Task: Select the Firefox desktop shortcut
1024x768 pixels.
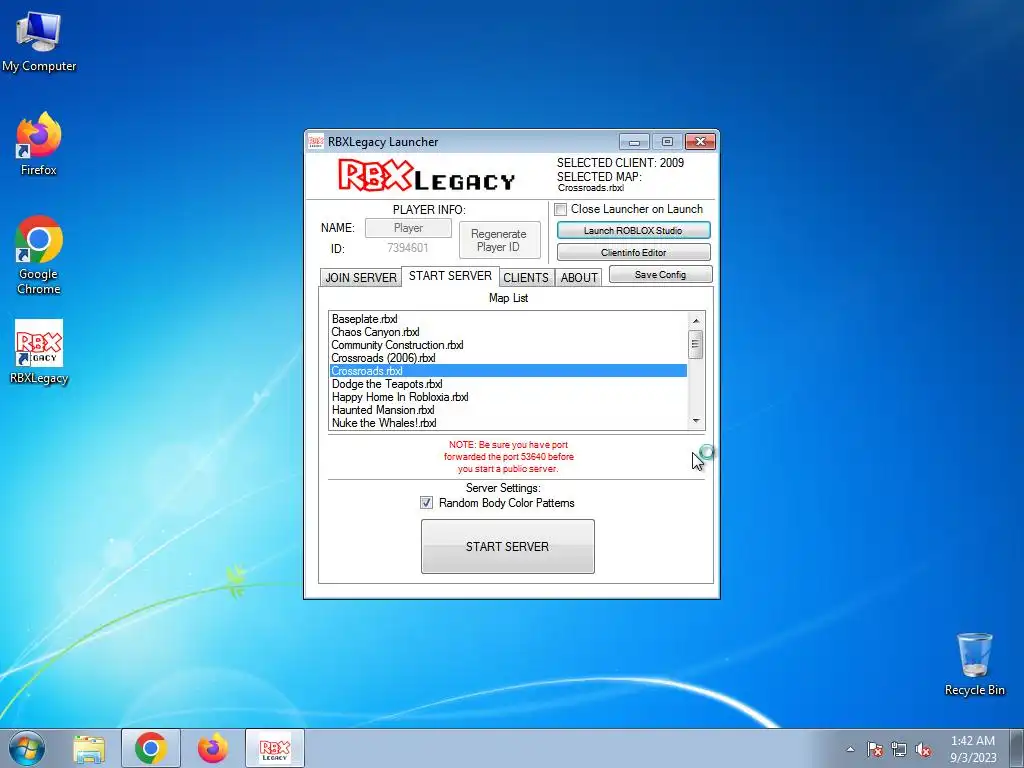Action: (39, 144)
